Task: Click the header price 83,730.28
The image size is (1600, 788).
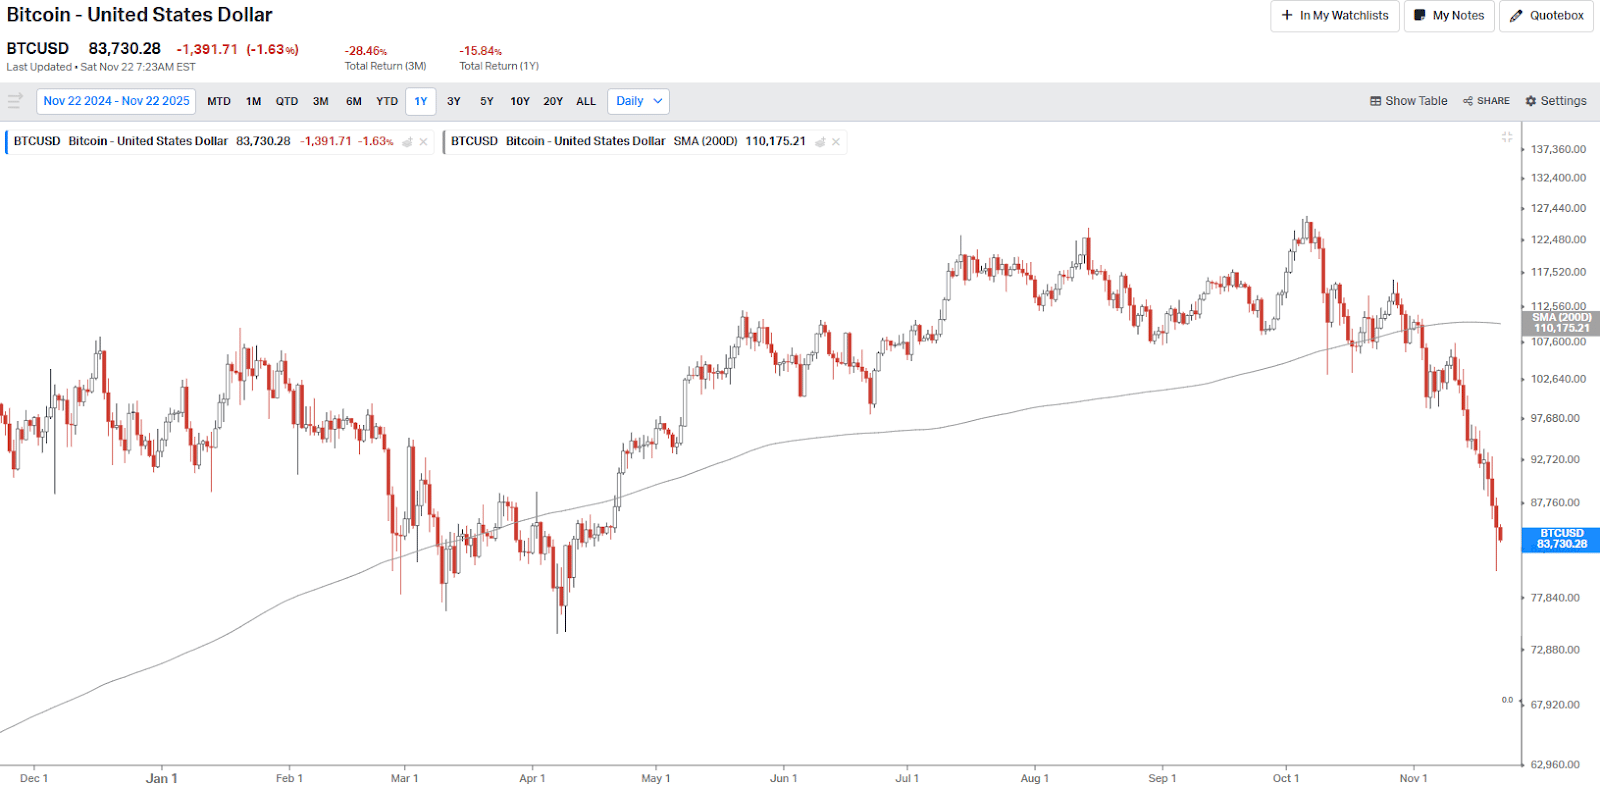Action: click(125, 48)
